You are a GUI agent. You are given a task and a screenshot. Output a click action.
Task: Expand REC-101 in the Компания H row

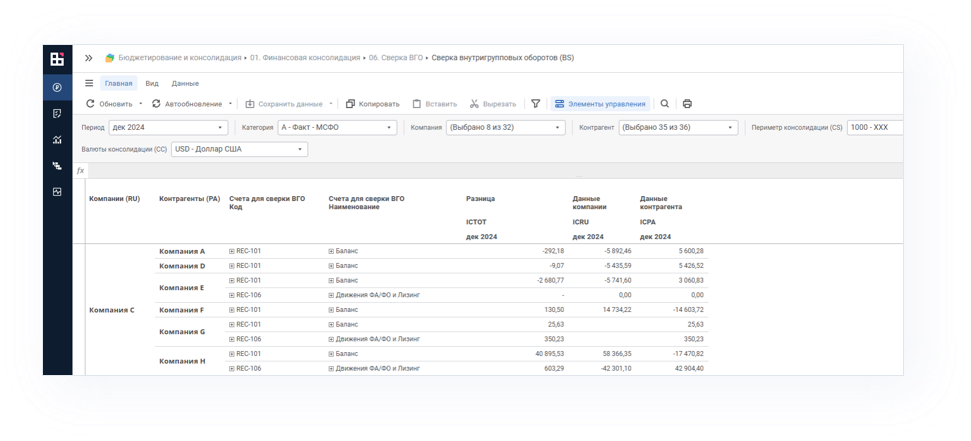point(232,354)
